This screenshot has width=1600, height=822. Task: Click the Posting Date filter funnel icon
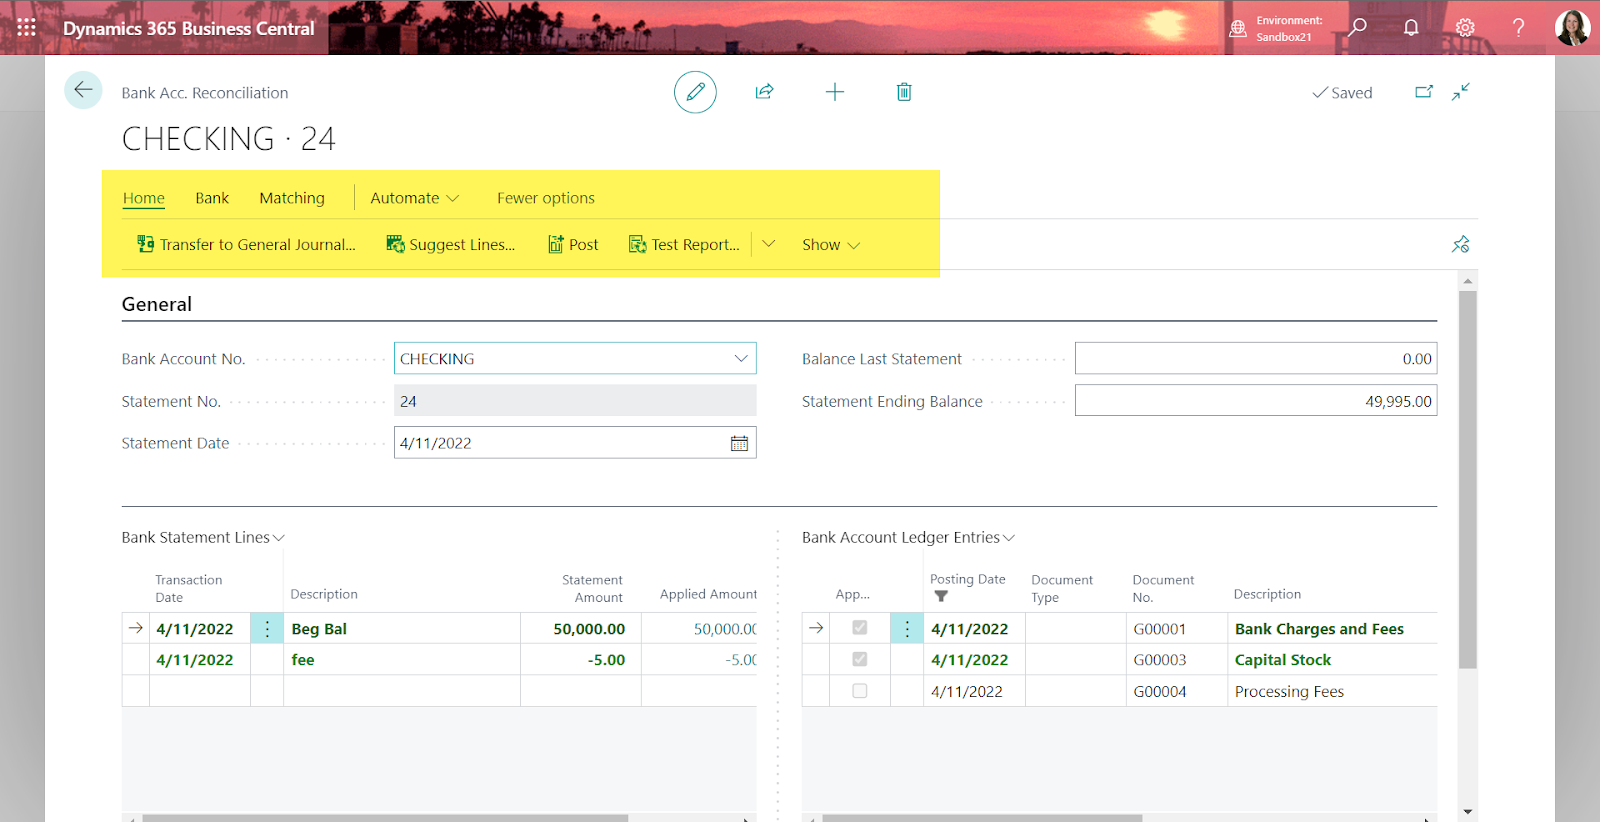point(940,596)
